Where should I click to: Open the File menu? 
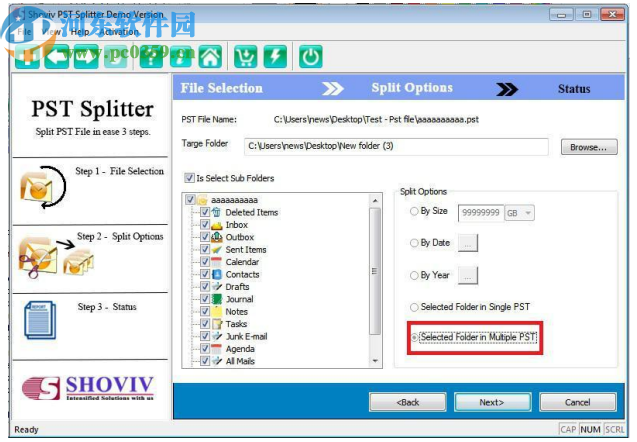pyautogui.click(x=24, y=31)
